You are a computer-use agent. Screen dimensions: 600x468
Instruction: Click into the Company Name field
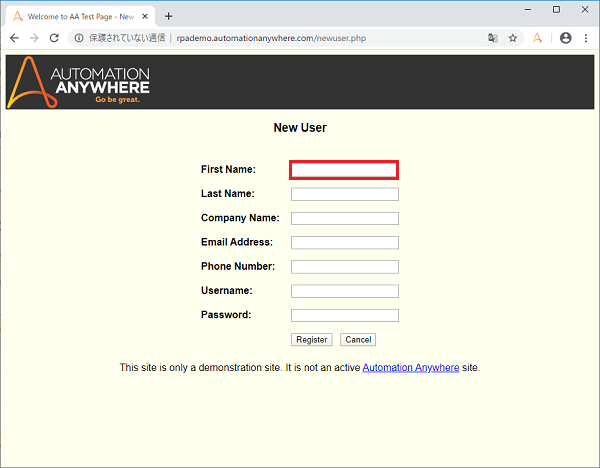[x=345, y=218]
